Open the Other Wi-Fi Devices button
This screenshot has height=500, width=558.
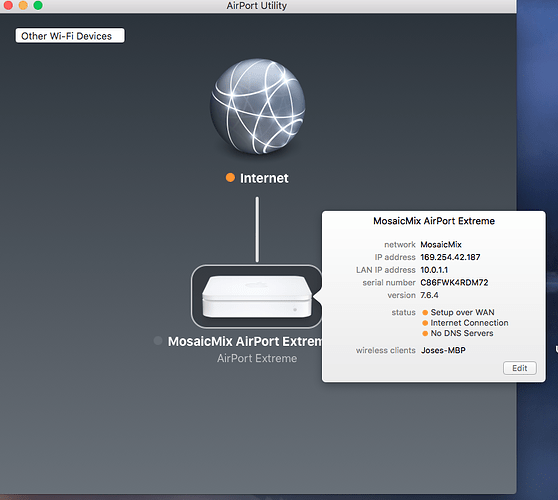(x=70, y=36)
